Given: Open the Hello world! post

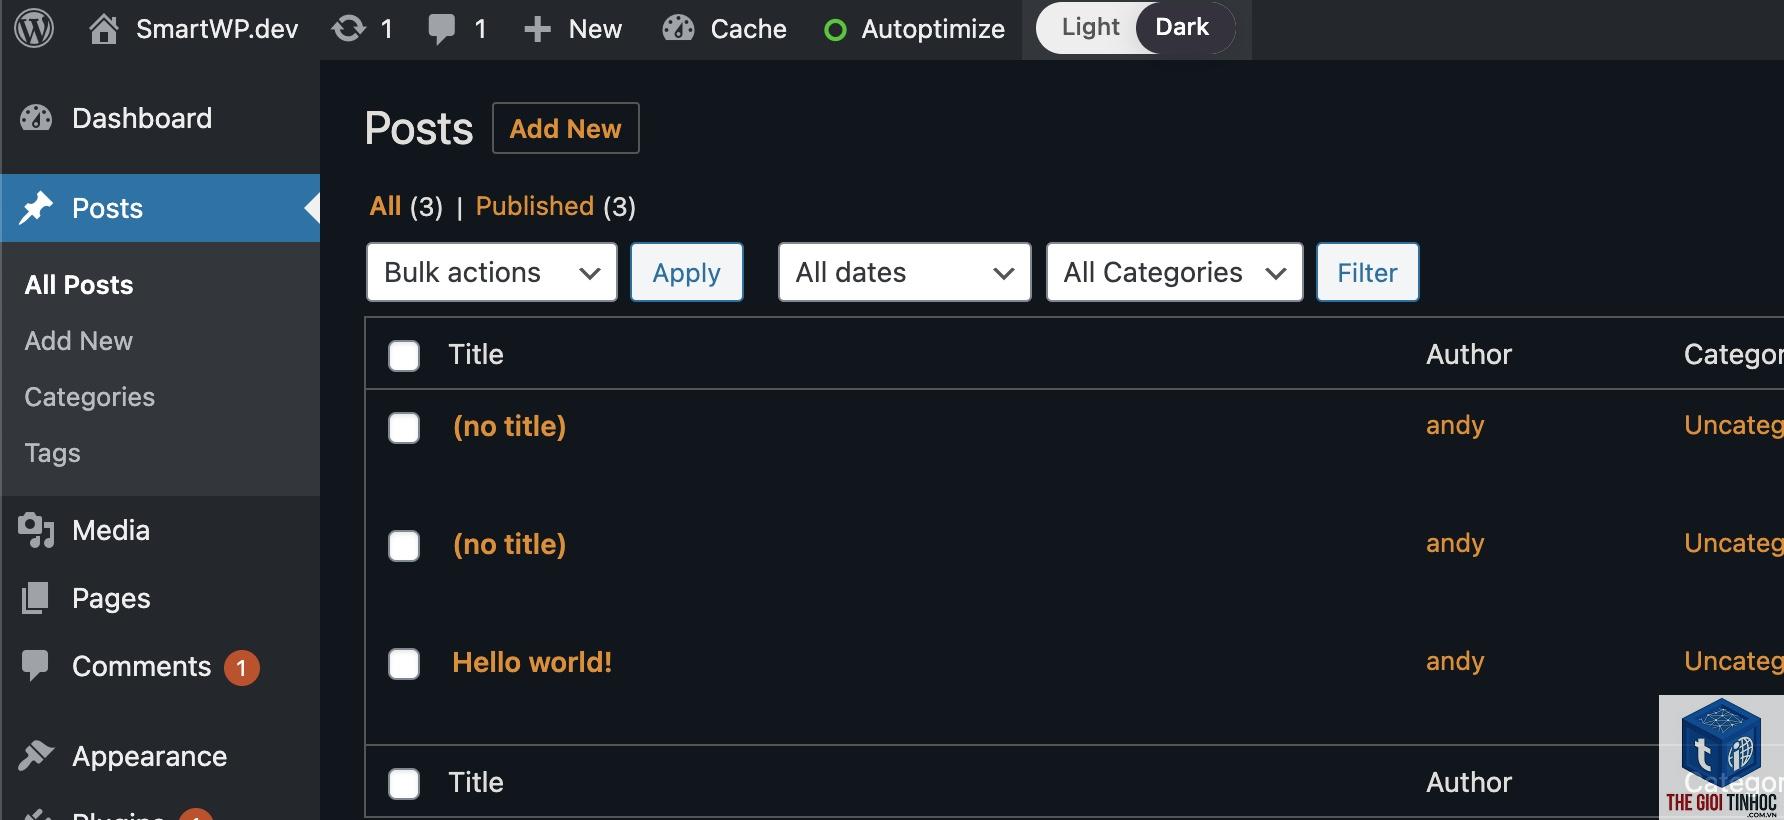Looking at the screenshot, I should 532,662.
